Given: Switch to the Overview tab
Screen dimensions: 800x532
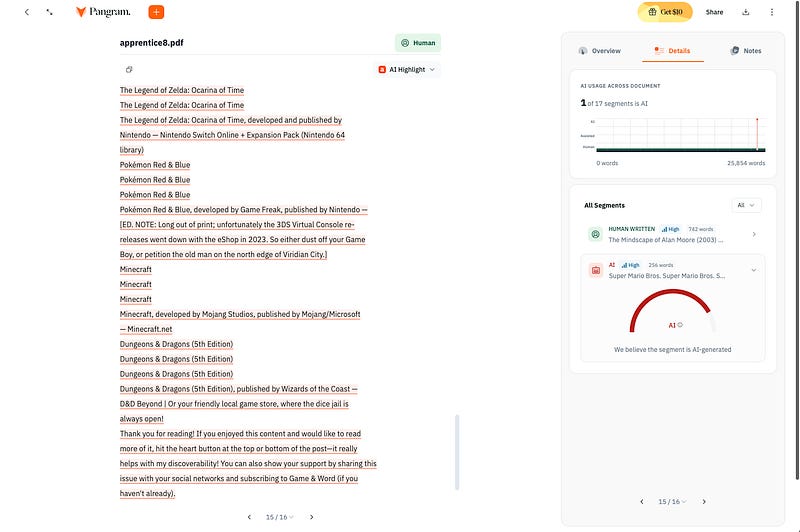Looking at the screenshot, I should pos(599,50).
